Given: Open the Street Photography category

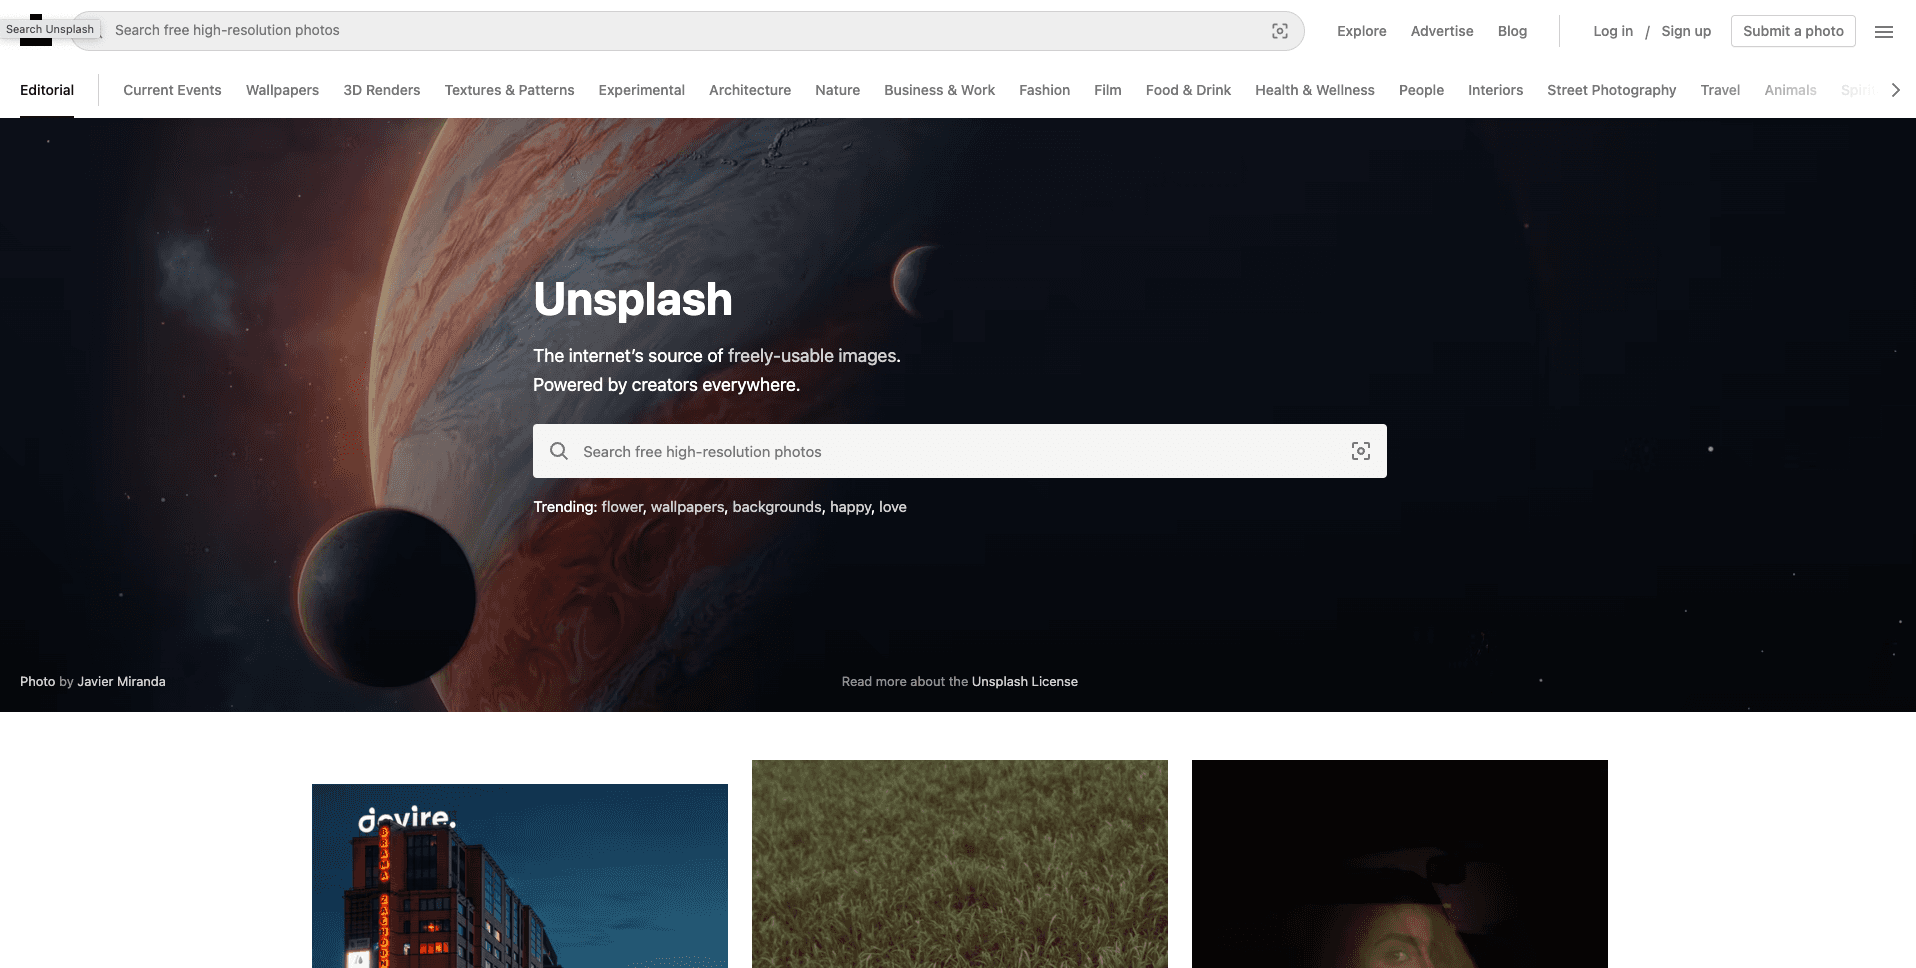Looking at the screenshot, I should tap(1611, 90).
